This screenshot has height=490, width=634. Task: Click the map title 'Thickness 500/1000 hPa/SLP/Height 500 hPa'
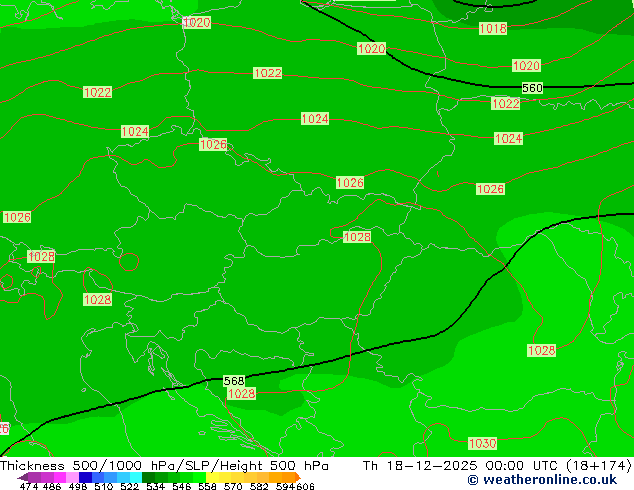point(164,465)
